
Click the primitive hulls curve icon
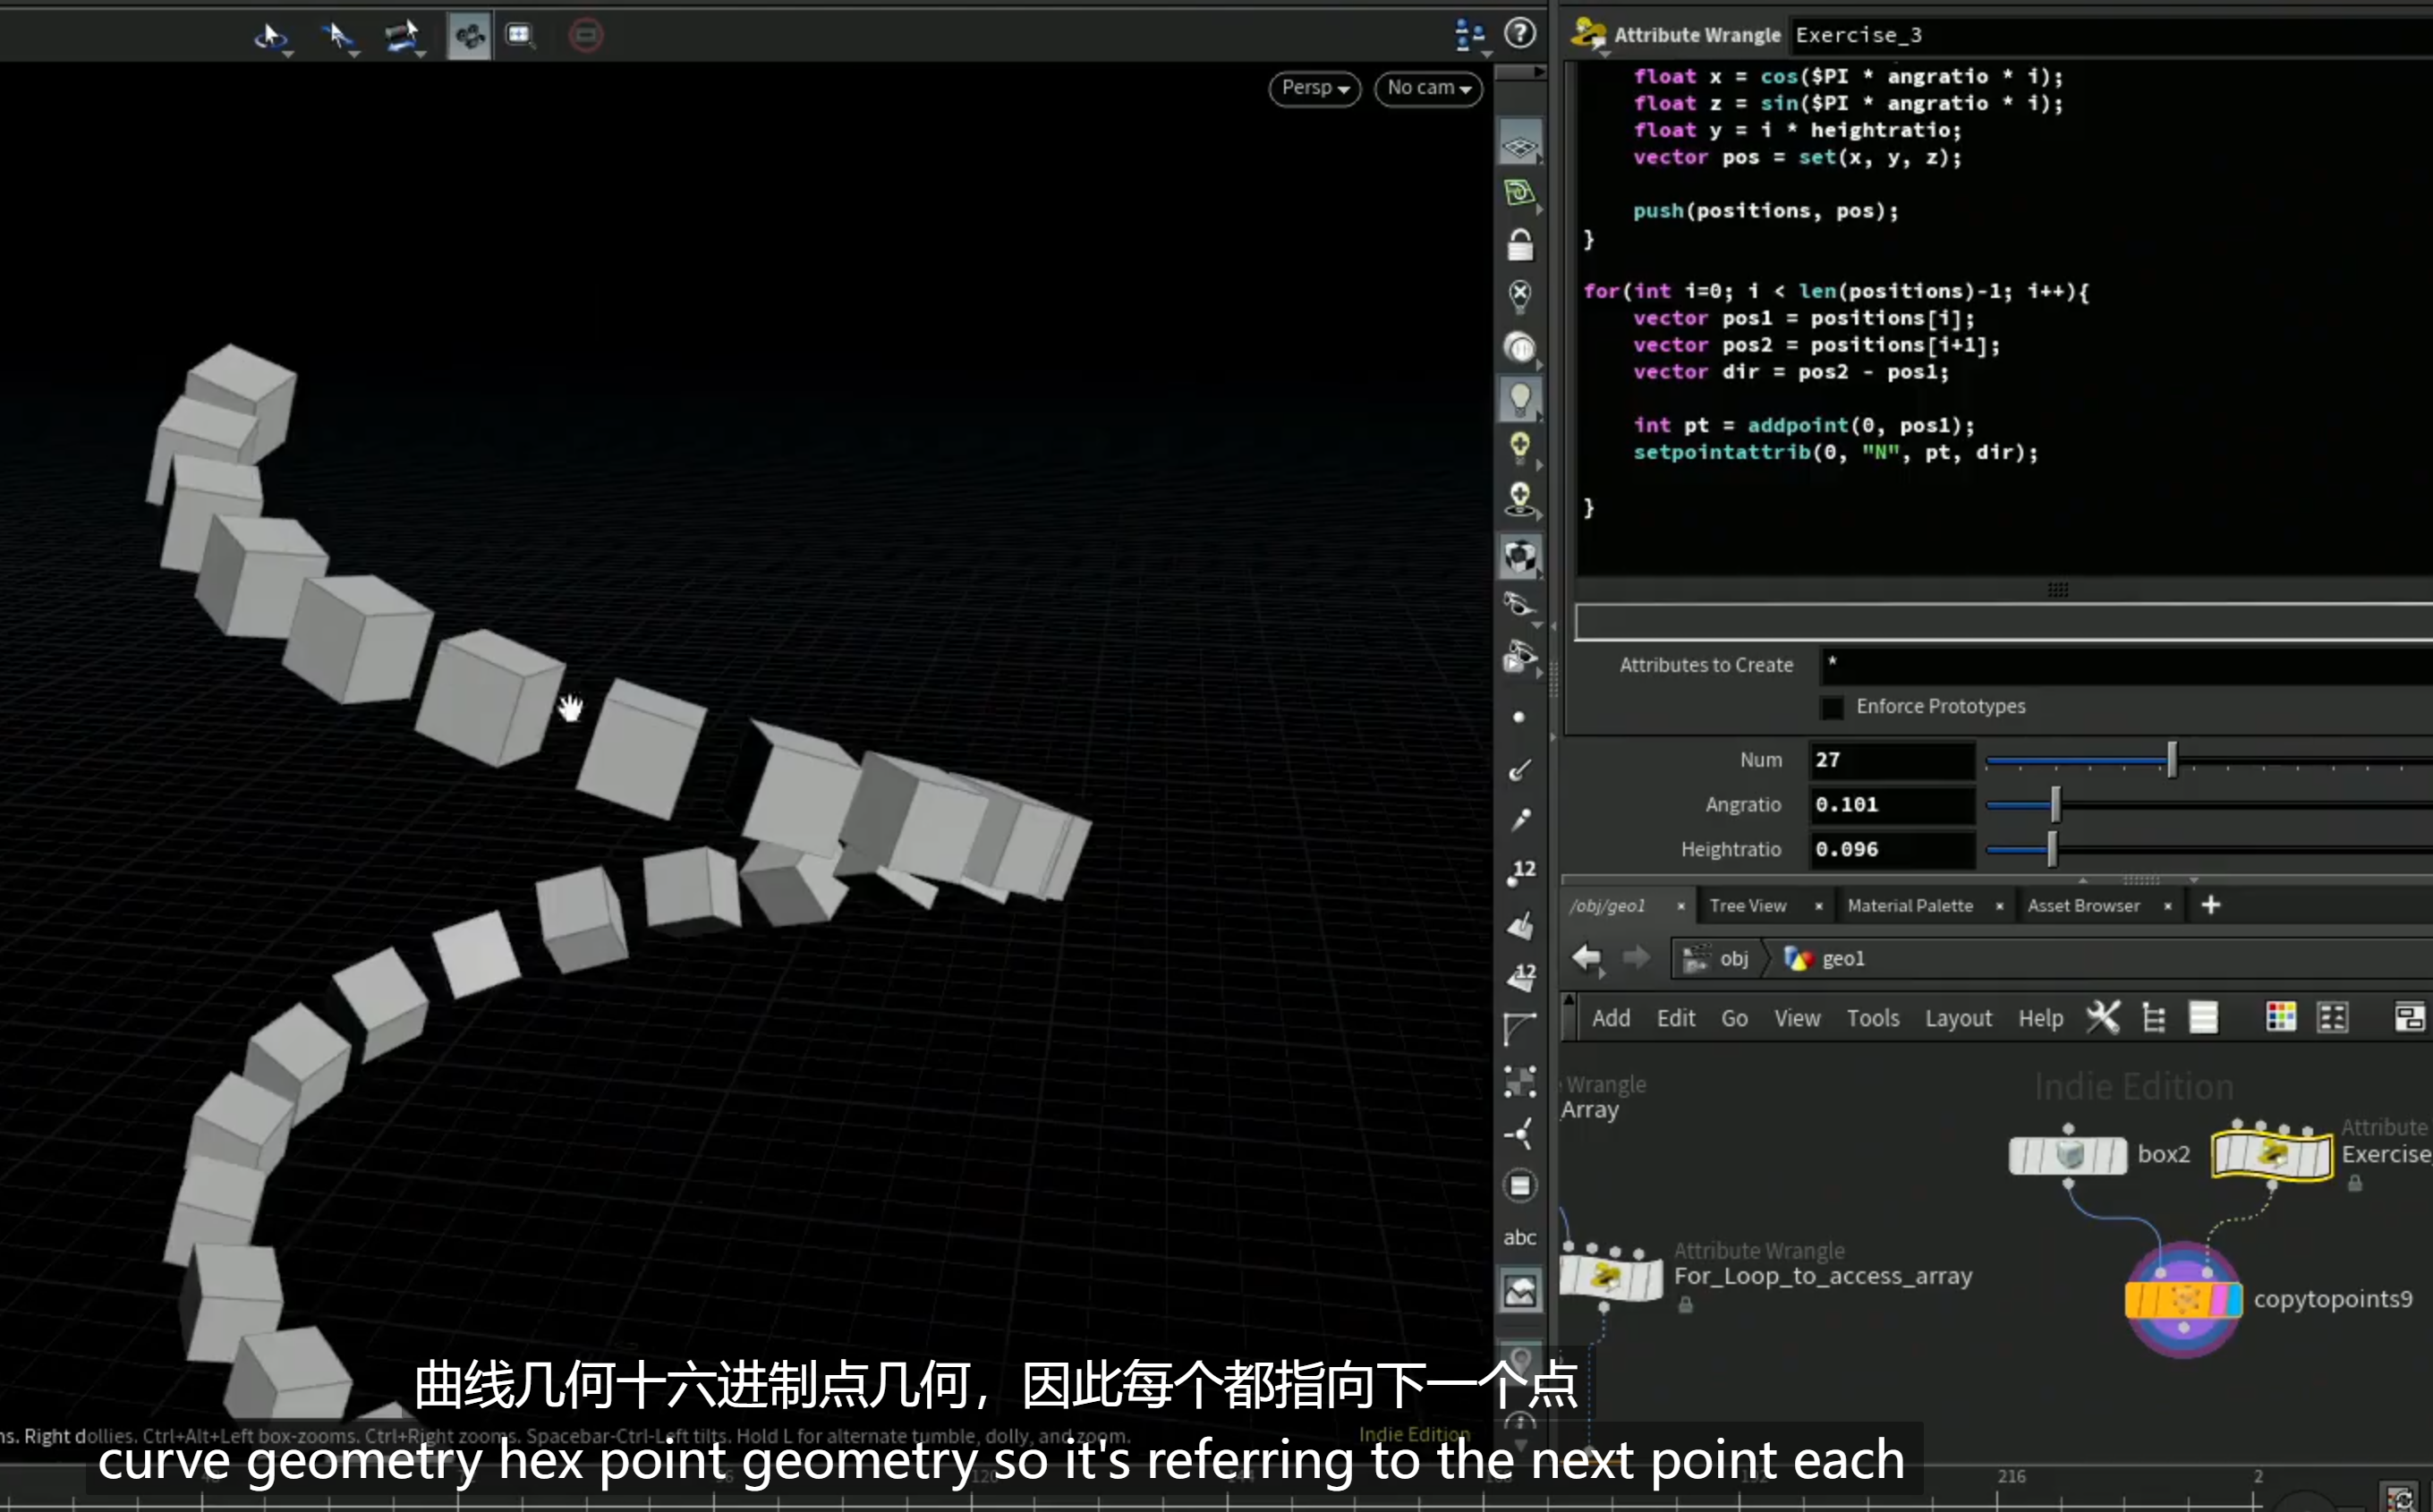coord(1520,1029)
